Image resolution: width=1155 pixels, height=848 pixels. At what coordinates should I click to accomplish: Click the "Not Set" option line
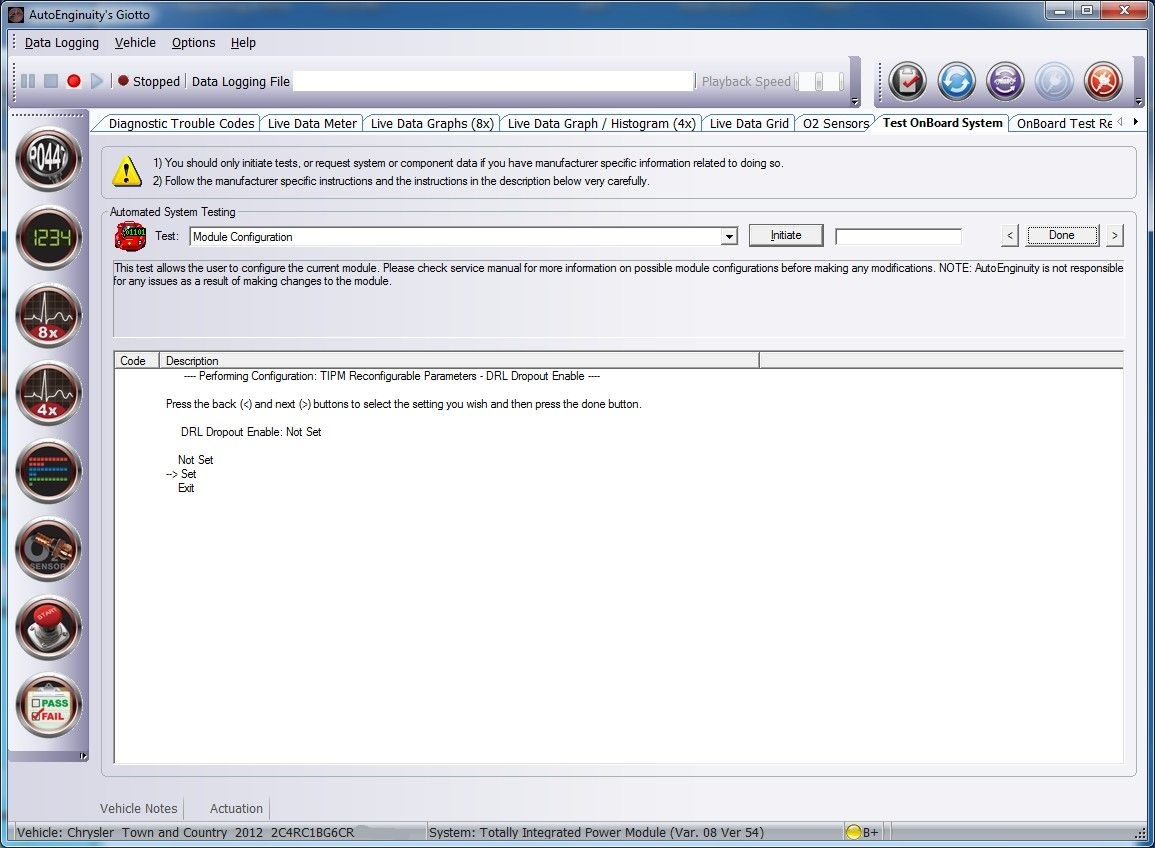(195, 460)
